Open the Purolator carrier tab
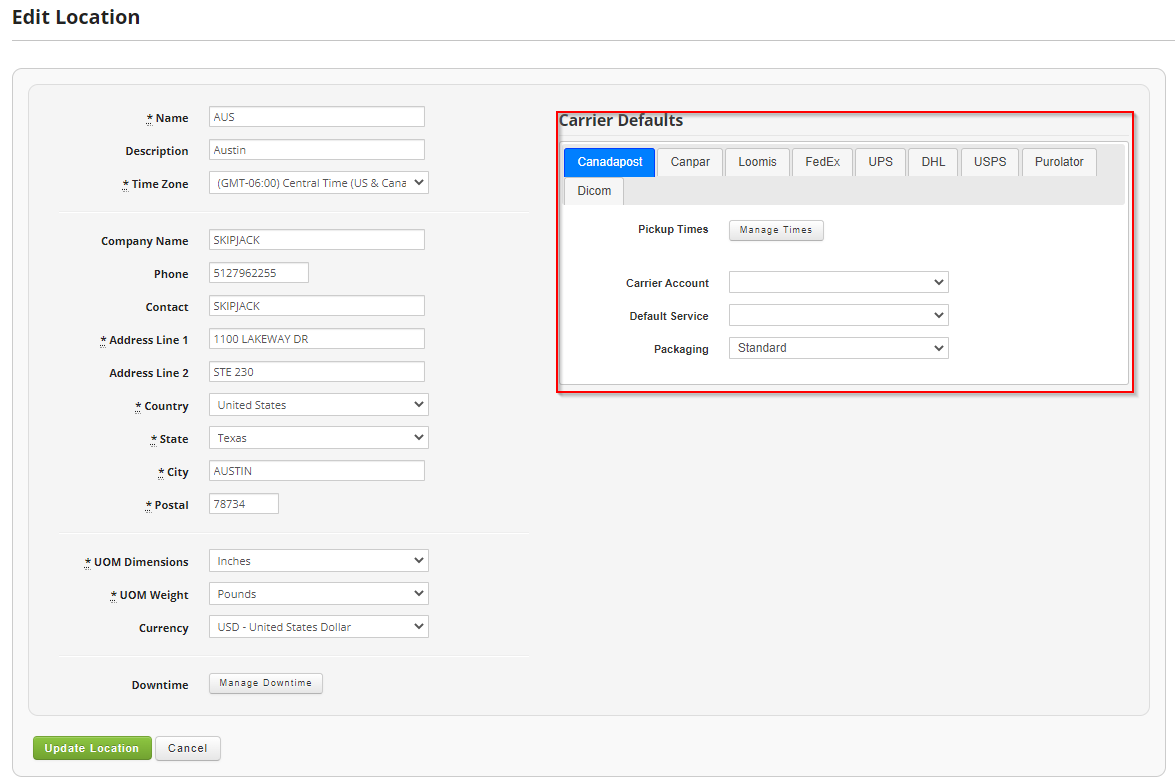This screenshot has height=784, width=1175. click(x=1058, y=161)
